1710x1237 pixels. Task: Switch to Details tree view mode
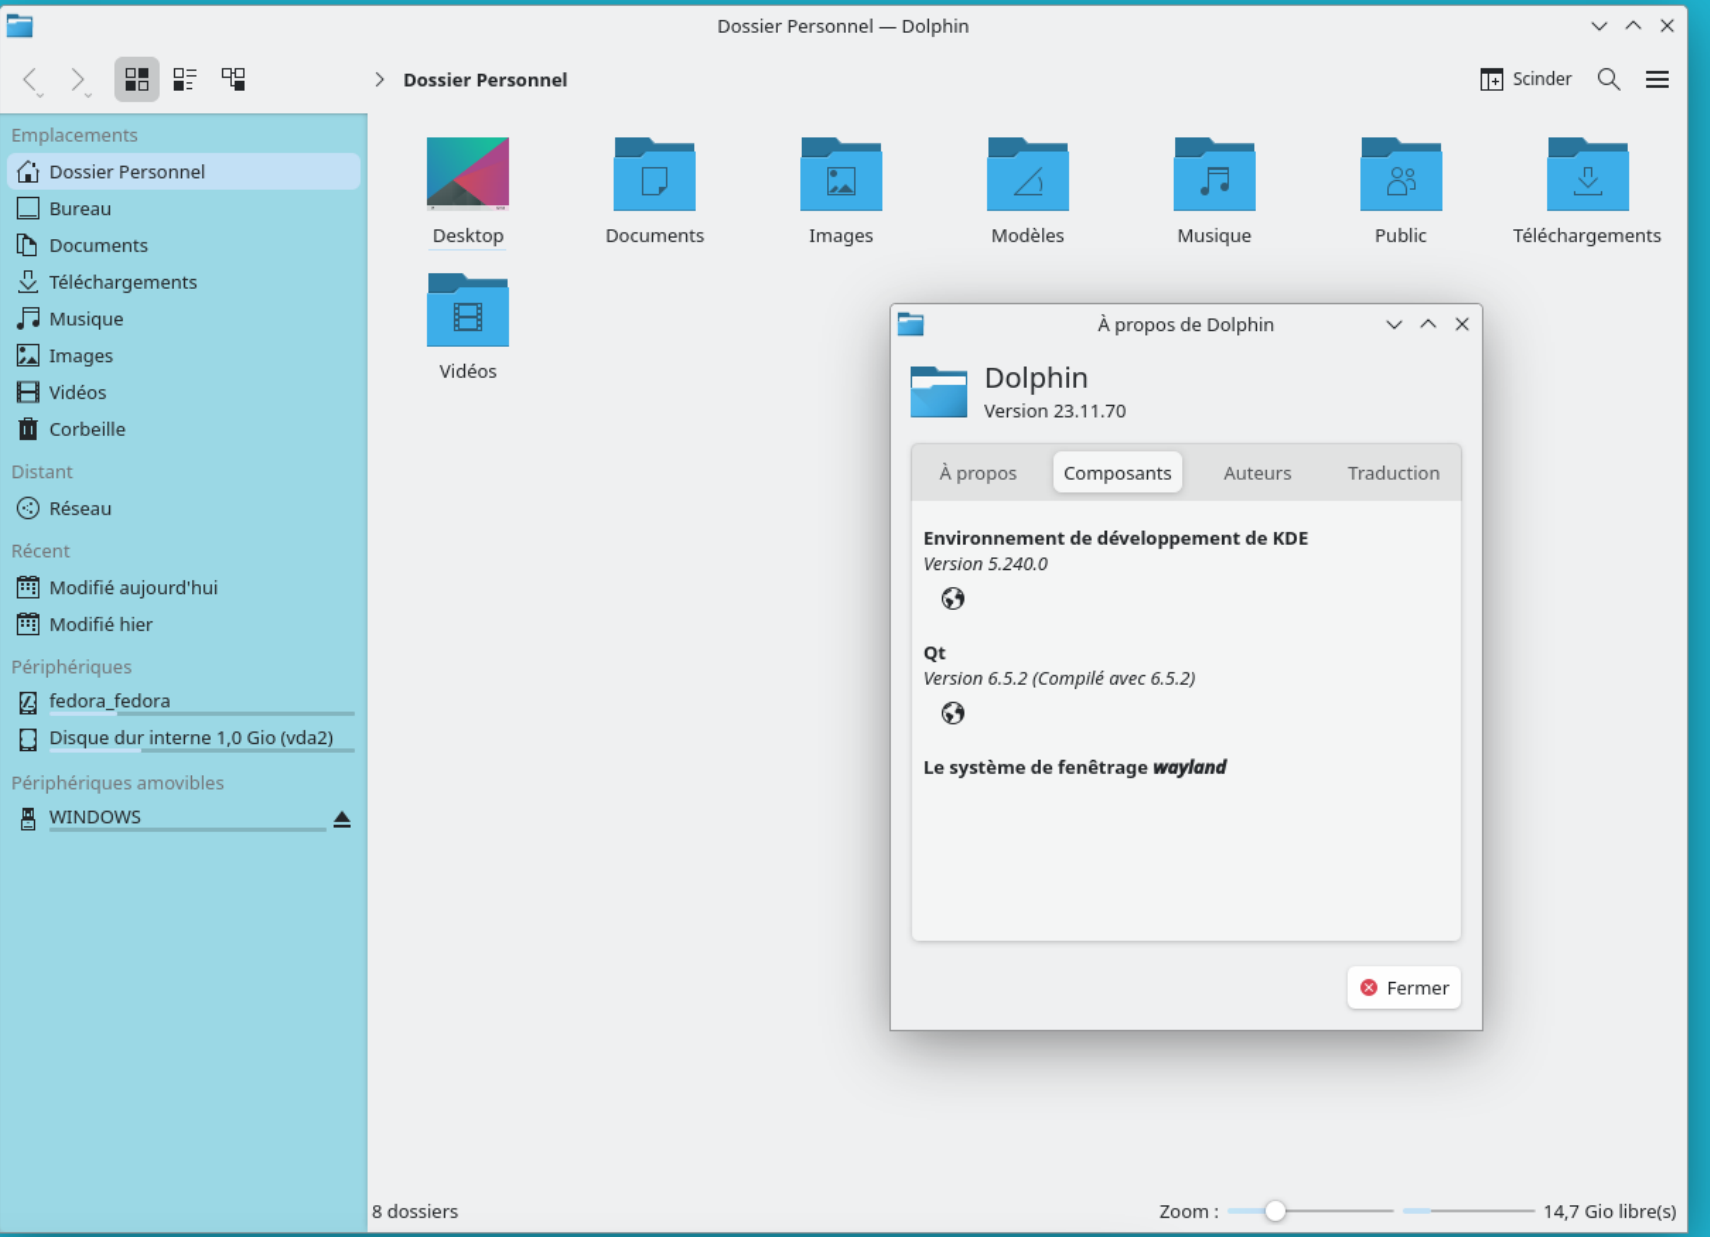click(x=233, y=79)
